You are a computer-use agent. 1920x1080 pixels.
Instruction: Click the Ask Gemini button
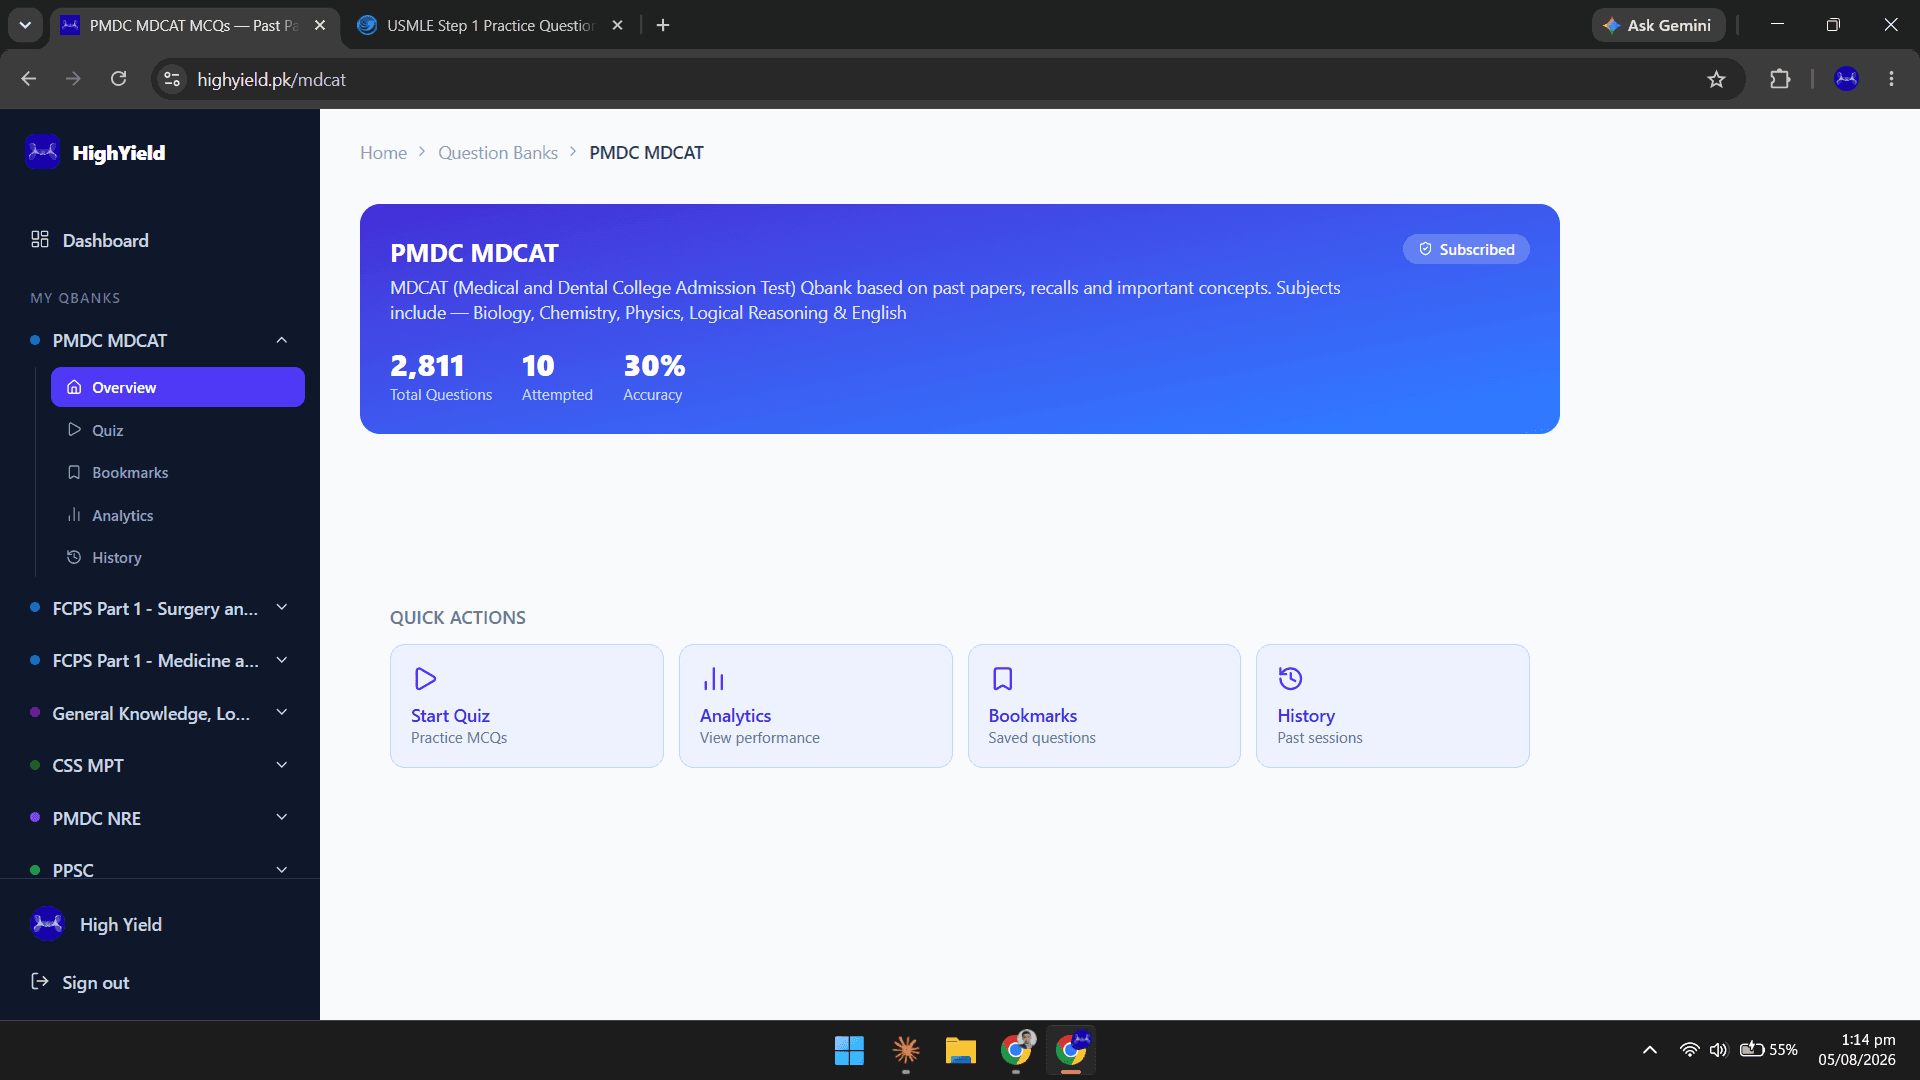coord(1658,25)
